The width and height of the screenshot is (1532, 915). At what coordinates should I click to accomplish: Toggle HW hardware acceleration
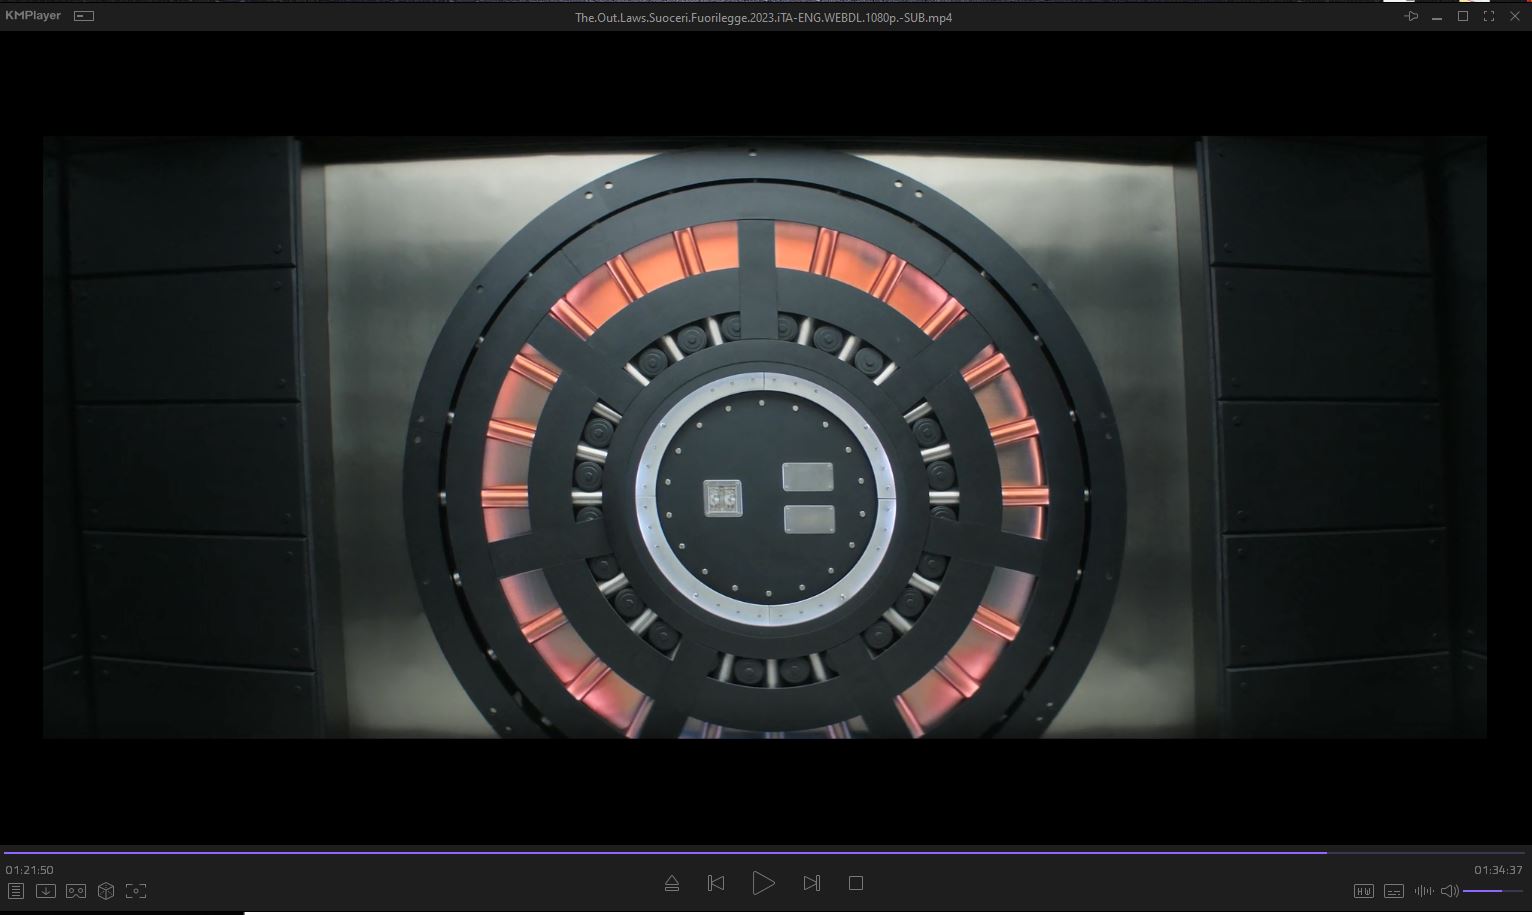[1363, 891]
